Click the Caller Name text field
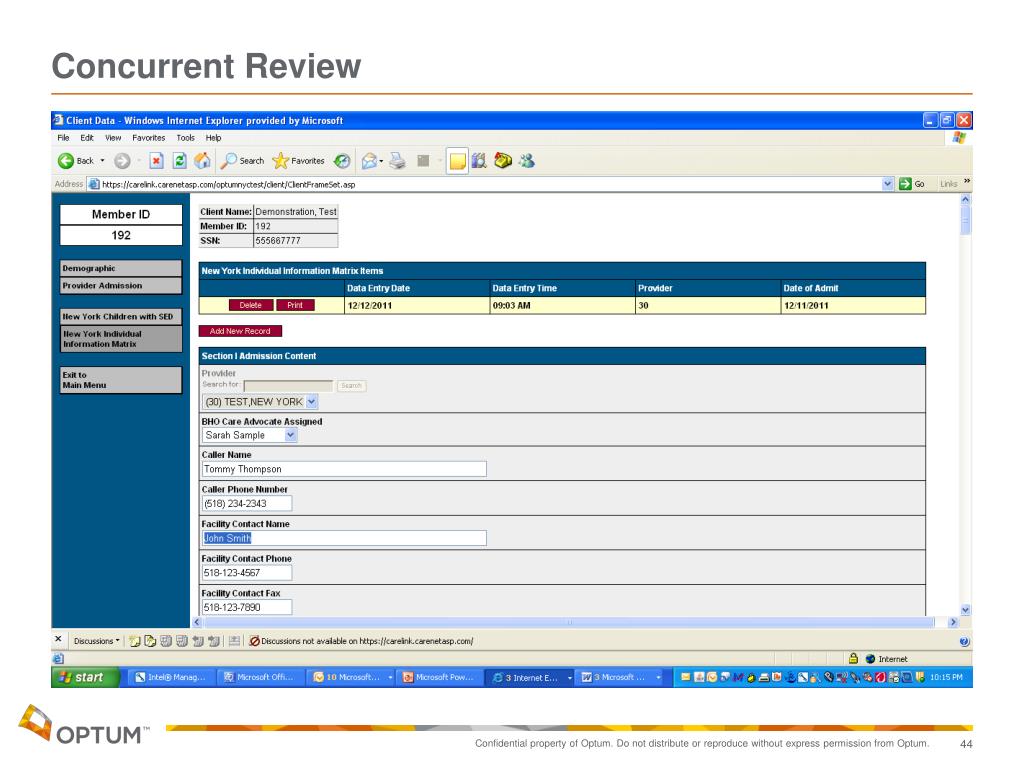This screenshot has width=1024, height=768. 344,469
